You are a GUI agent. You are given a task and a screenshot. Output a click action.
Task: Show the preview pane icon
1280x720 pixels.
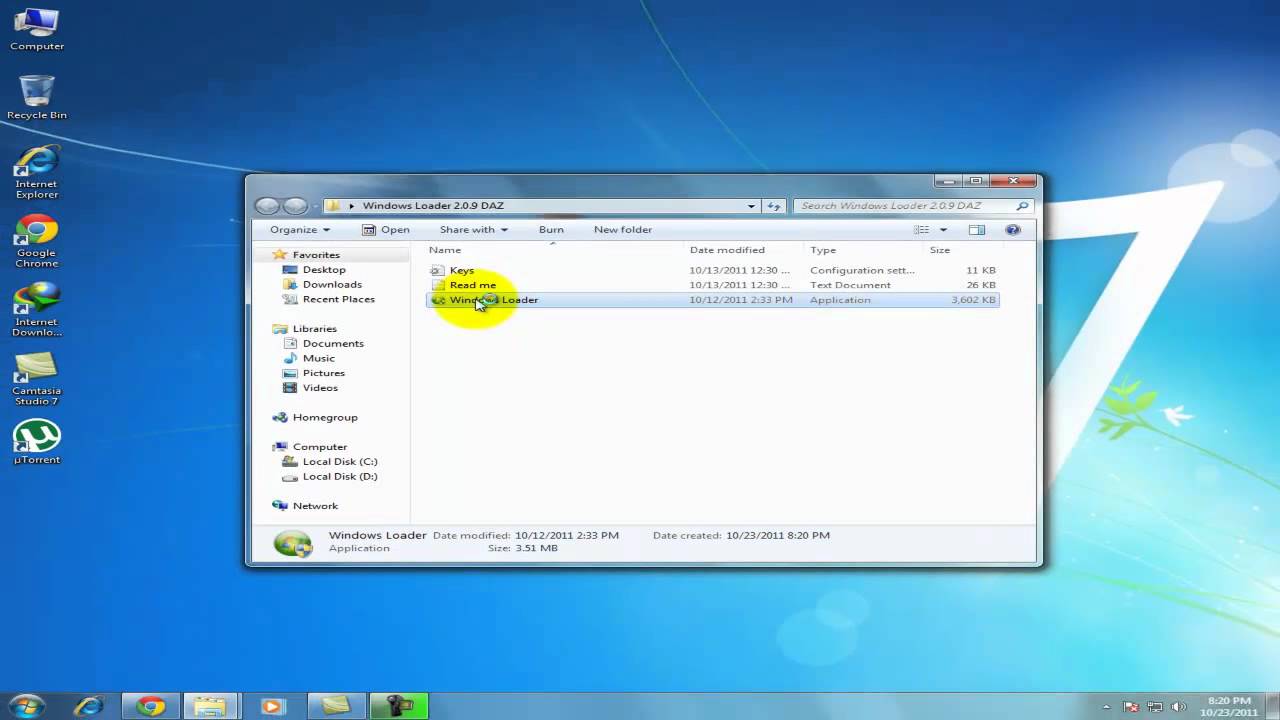[x=977, y=230]
